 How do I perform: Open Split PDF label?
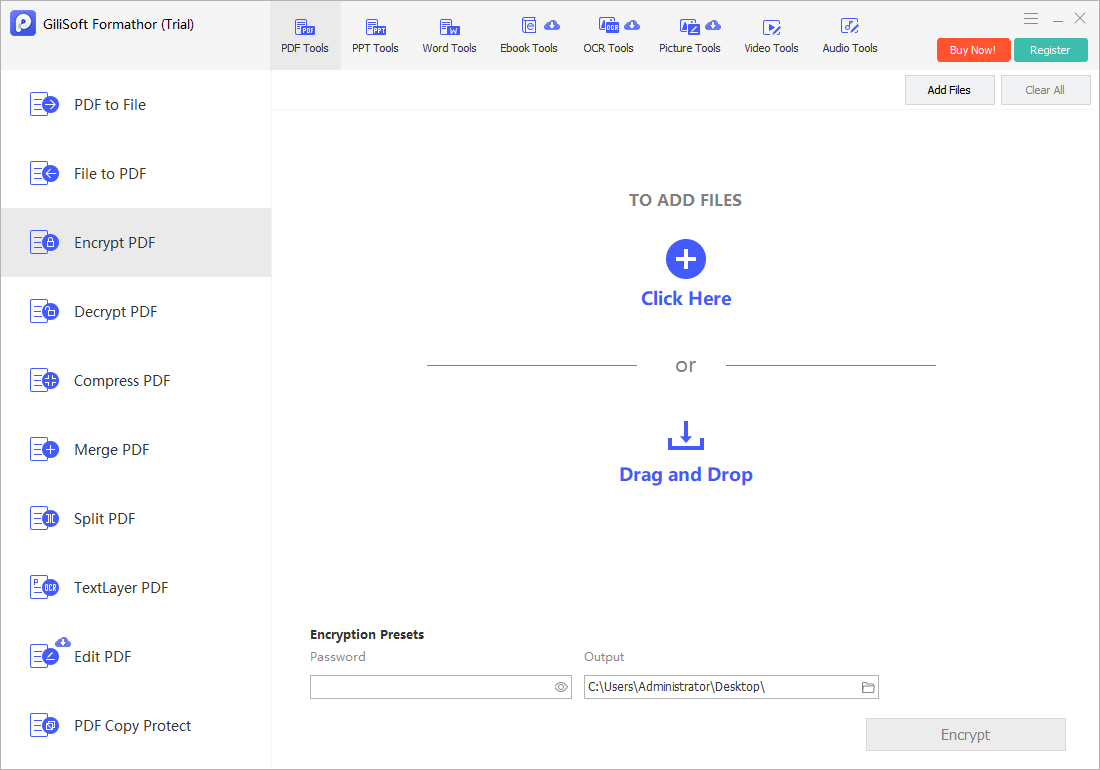click(105, 519)
